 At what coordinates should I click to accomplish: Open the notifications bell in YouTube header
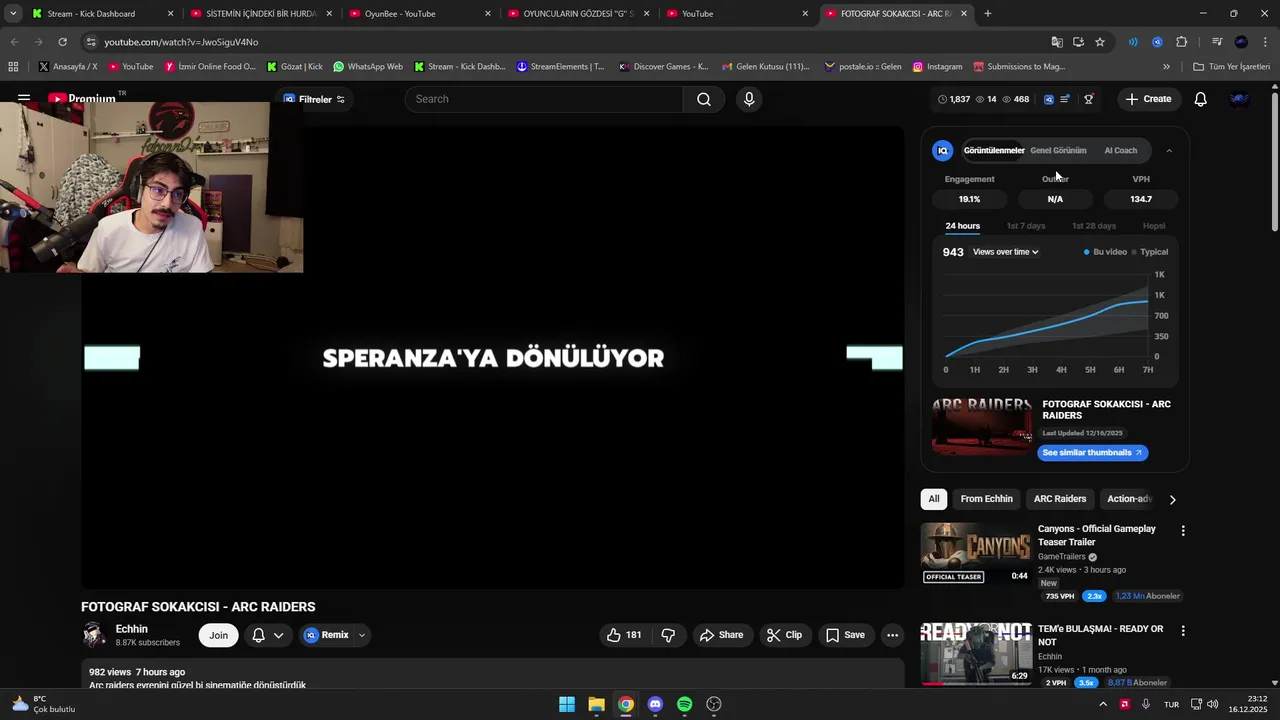point(1200,99)
